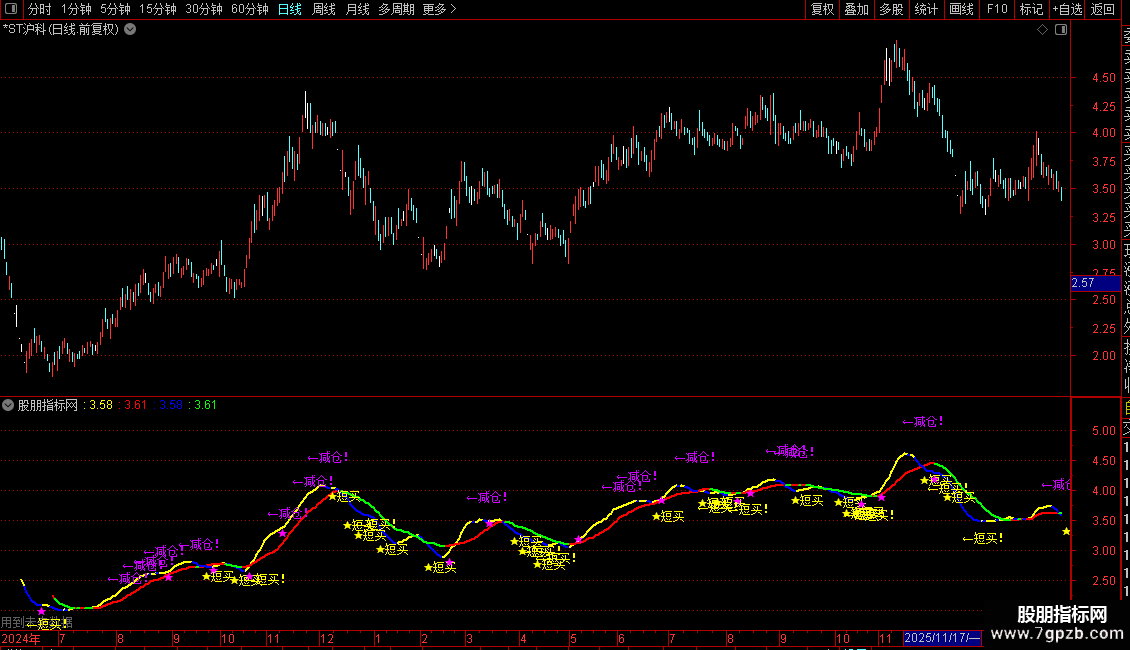Click the green 3.61 indicator value
This screenshot has width=1130, height=650.
[x=205, y=405]
